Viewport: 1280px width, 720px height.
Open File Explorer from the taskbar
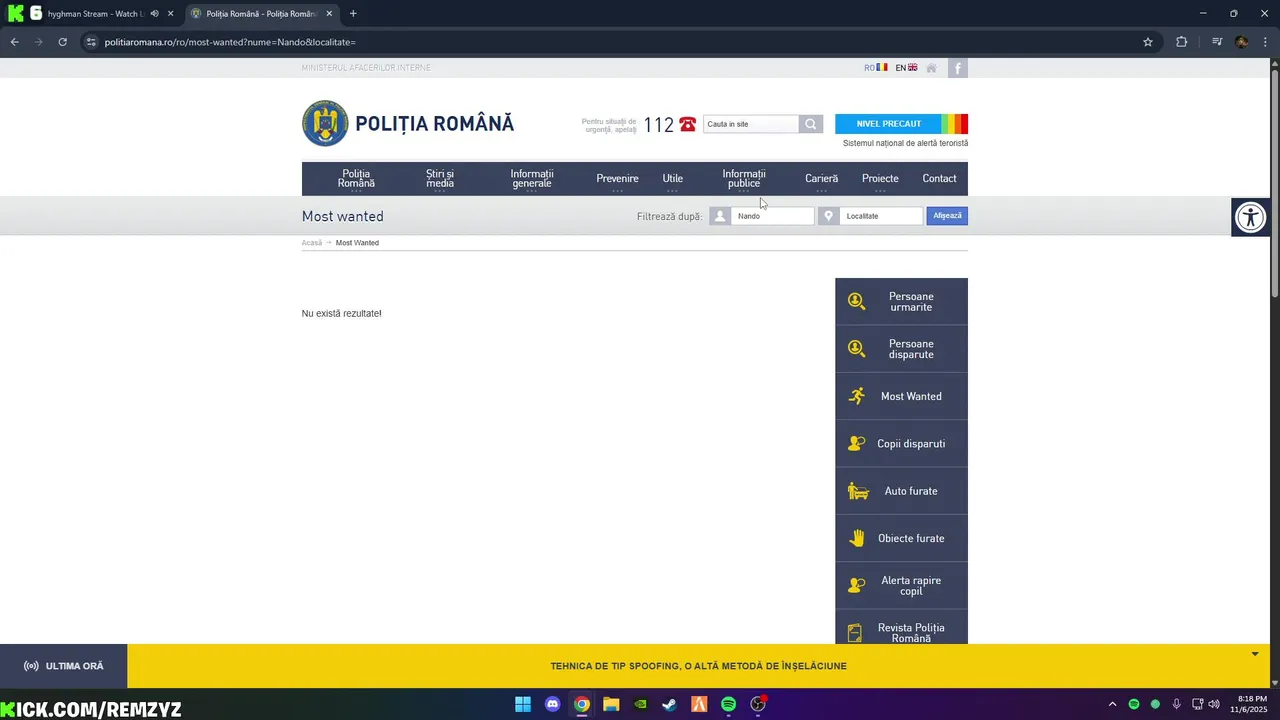611,704
